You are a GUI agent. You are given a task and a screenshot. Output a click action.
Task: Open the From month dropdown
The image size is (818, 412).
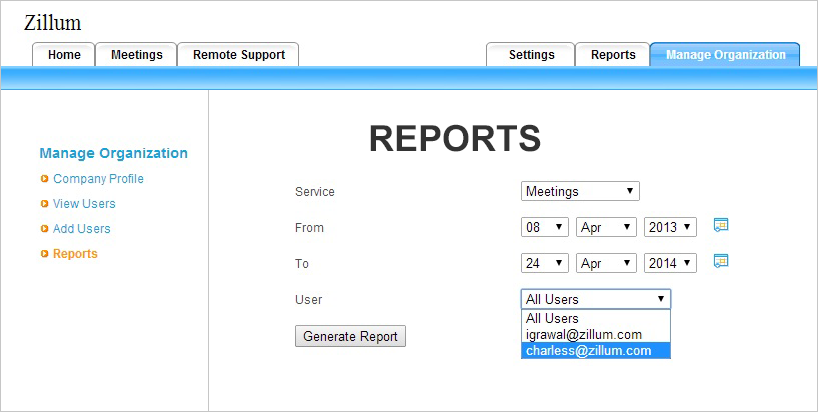tap(607, 227)
